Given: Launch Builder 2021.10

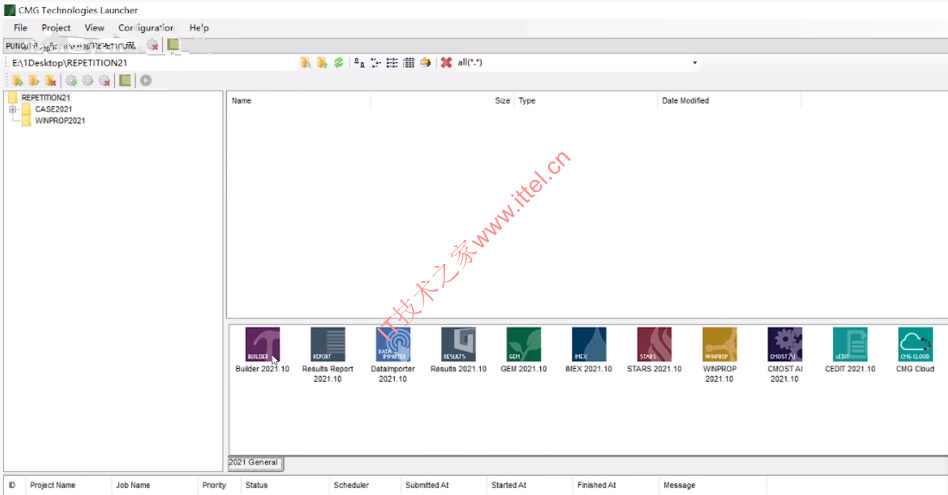Looking at the screenshot, I should click(x=262, y=350).
